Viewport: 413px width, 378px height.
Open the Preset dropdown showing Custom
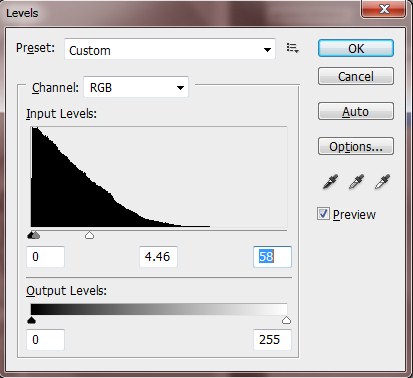[170, 49]
